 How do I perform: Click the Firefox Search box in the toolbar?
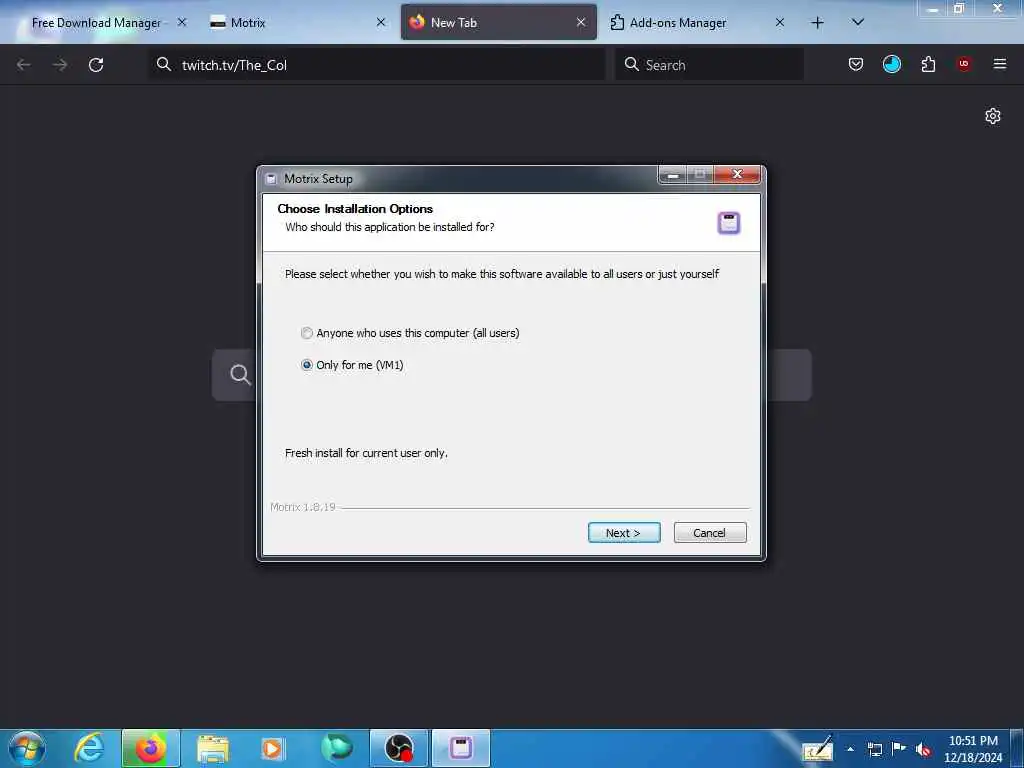(709, 65)
